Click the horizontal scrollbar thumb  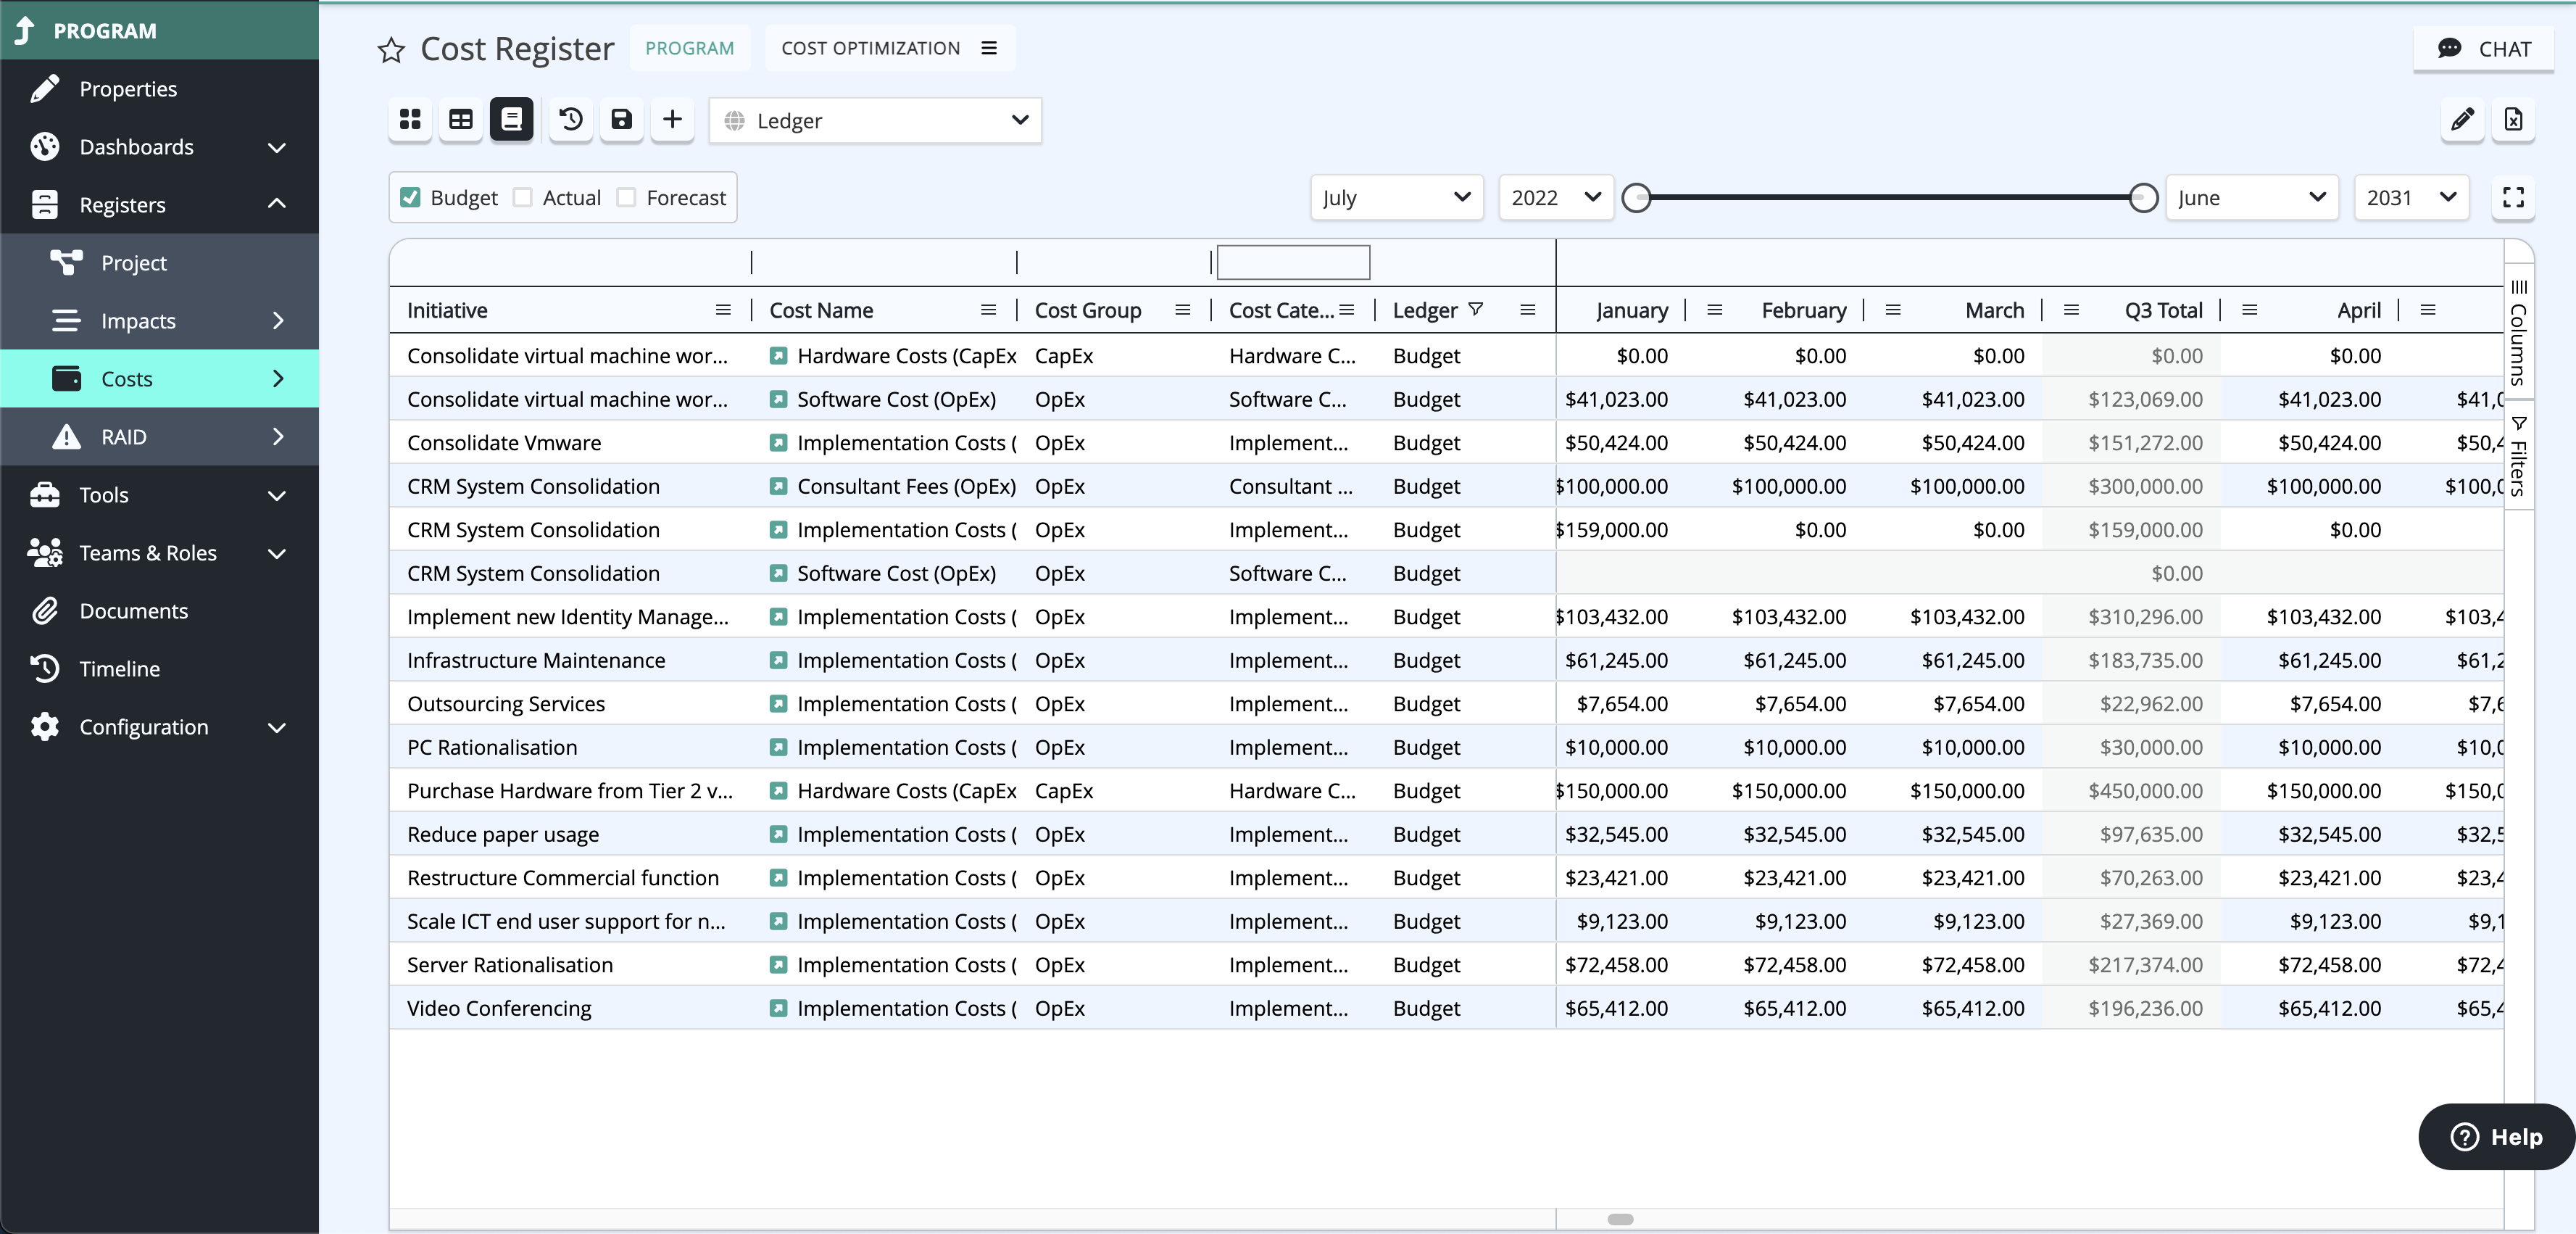[x=1620, y=1219]
